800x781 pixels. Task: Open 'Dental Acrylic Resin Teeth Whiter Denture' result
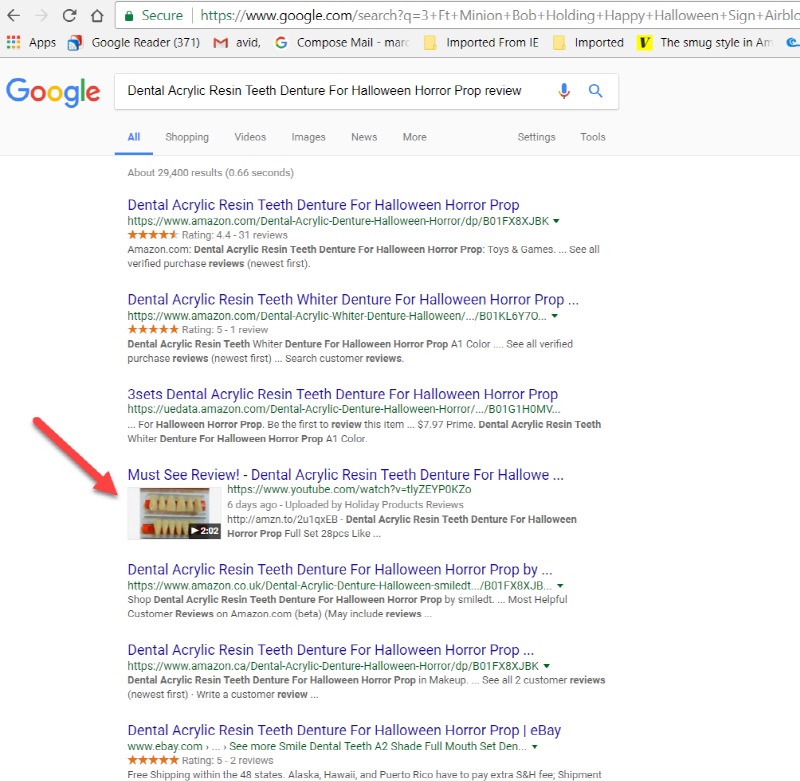click(353, 299)
